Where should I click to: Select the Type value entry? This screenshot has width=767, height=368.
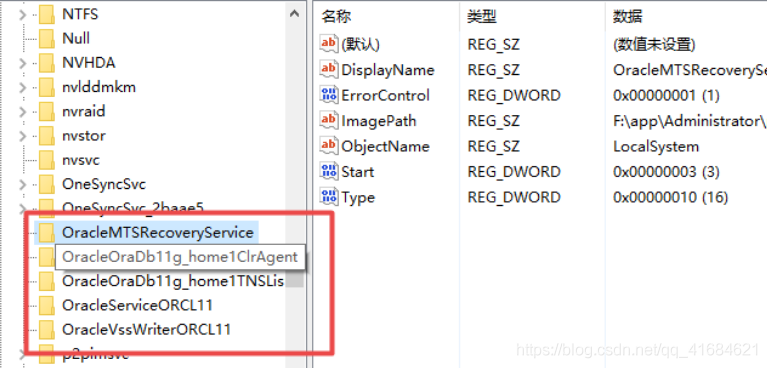(358, 197)
